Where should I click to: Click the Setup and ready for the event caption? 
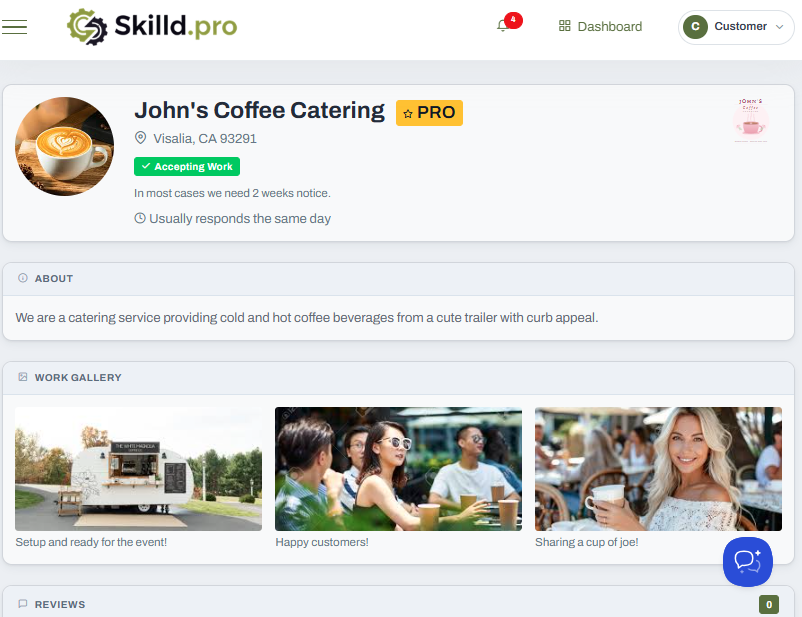pos(91,542)
